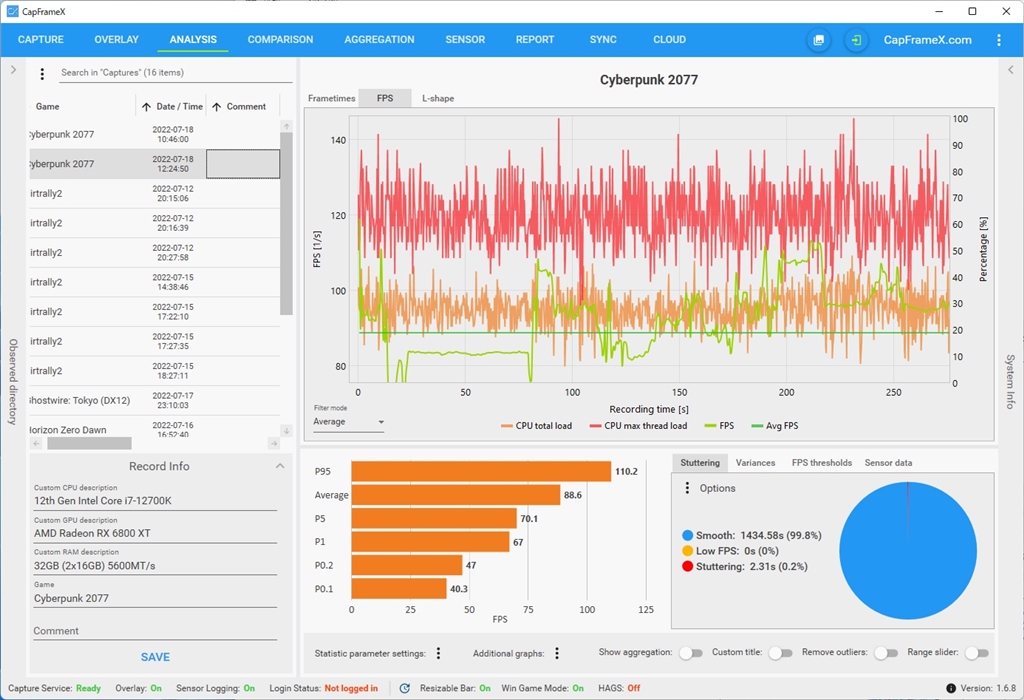
Task: Toggle the Show aggregation switch
Action: pos(690,653)
